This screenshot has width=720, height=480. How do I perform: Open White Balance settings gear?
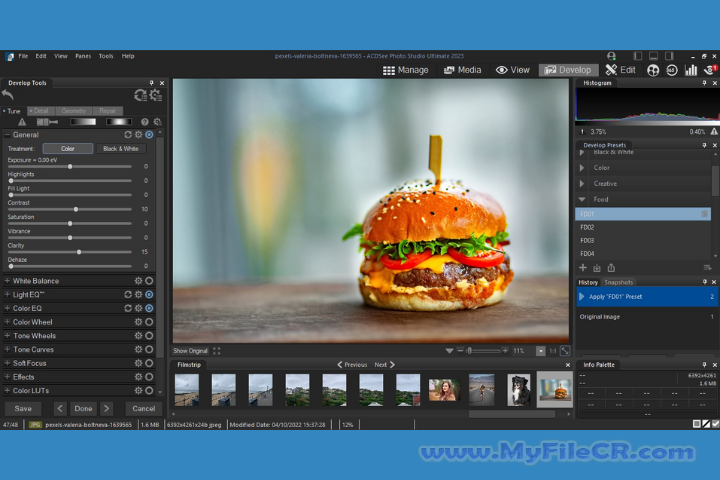138,281
